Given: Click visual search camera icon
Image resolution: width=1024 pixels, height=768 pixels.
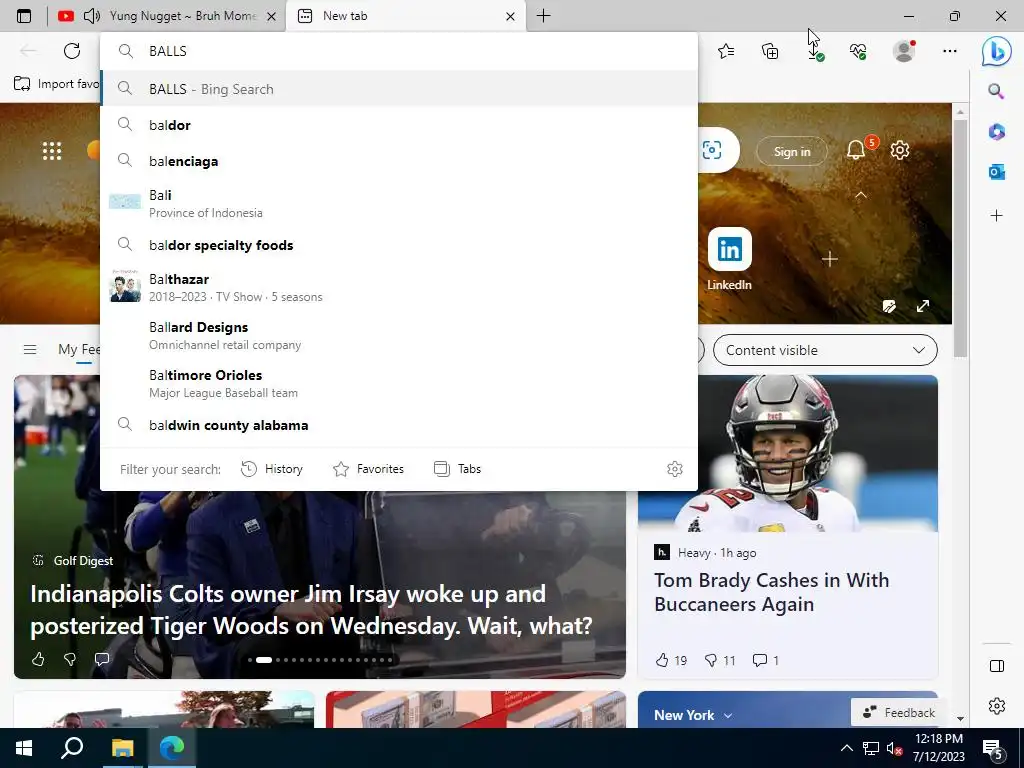Looking at the screenshot, I should (x=712, y=150).
